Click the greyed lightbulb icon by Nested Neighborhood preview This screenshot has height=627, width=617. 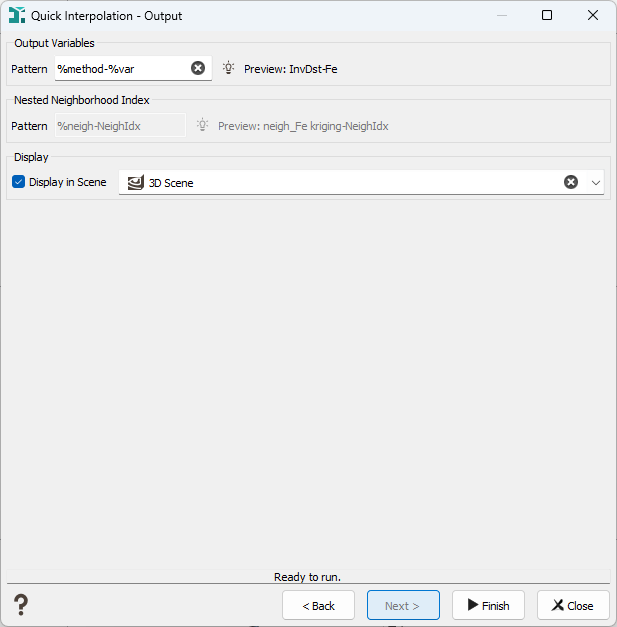(x=203, y=125)
